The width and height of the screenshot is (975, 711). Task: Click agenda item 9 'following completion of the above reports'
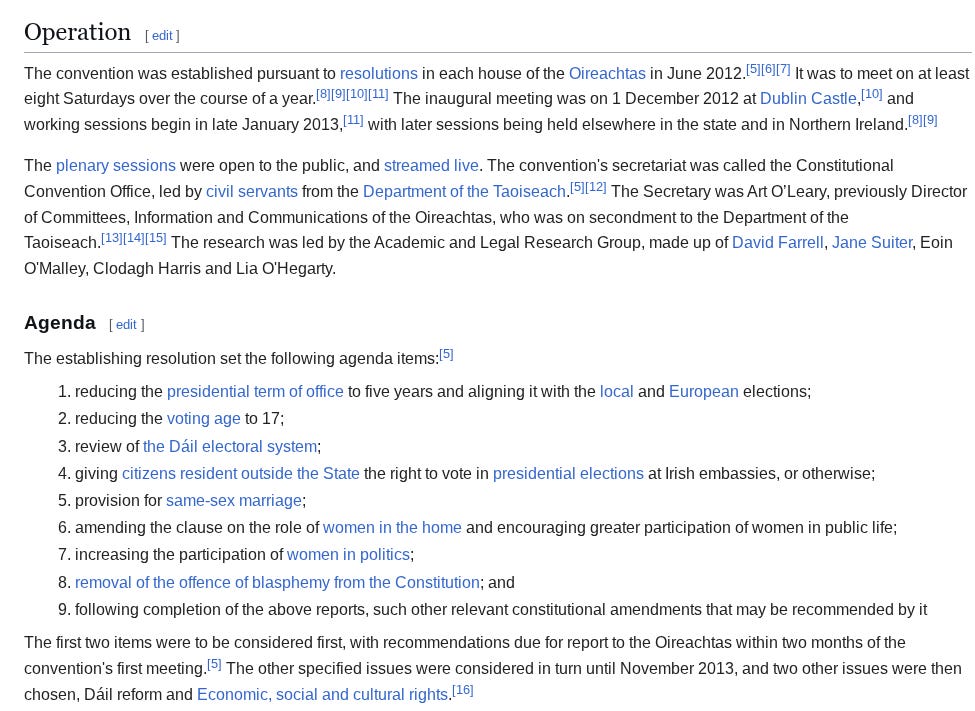click(x=501, y=610)
